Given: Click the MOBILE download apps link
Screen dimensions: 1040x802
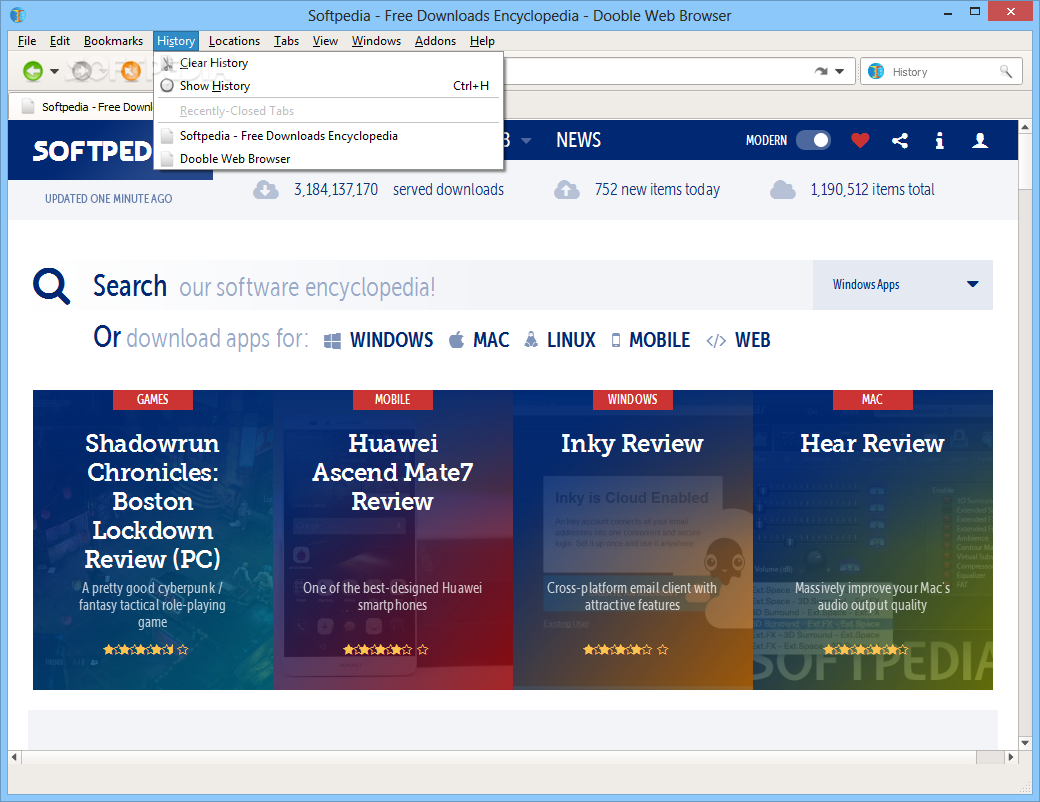Looking at the screenshot, I should pos(659,340).
